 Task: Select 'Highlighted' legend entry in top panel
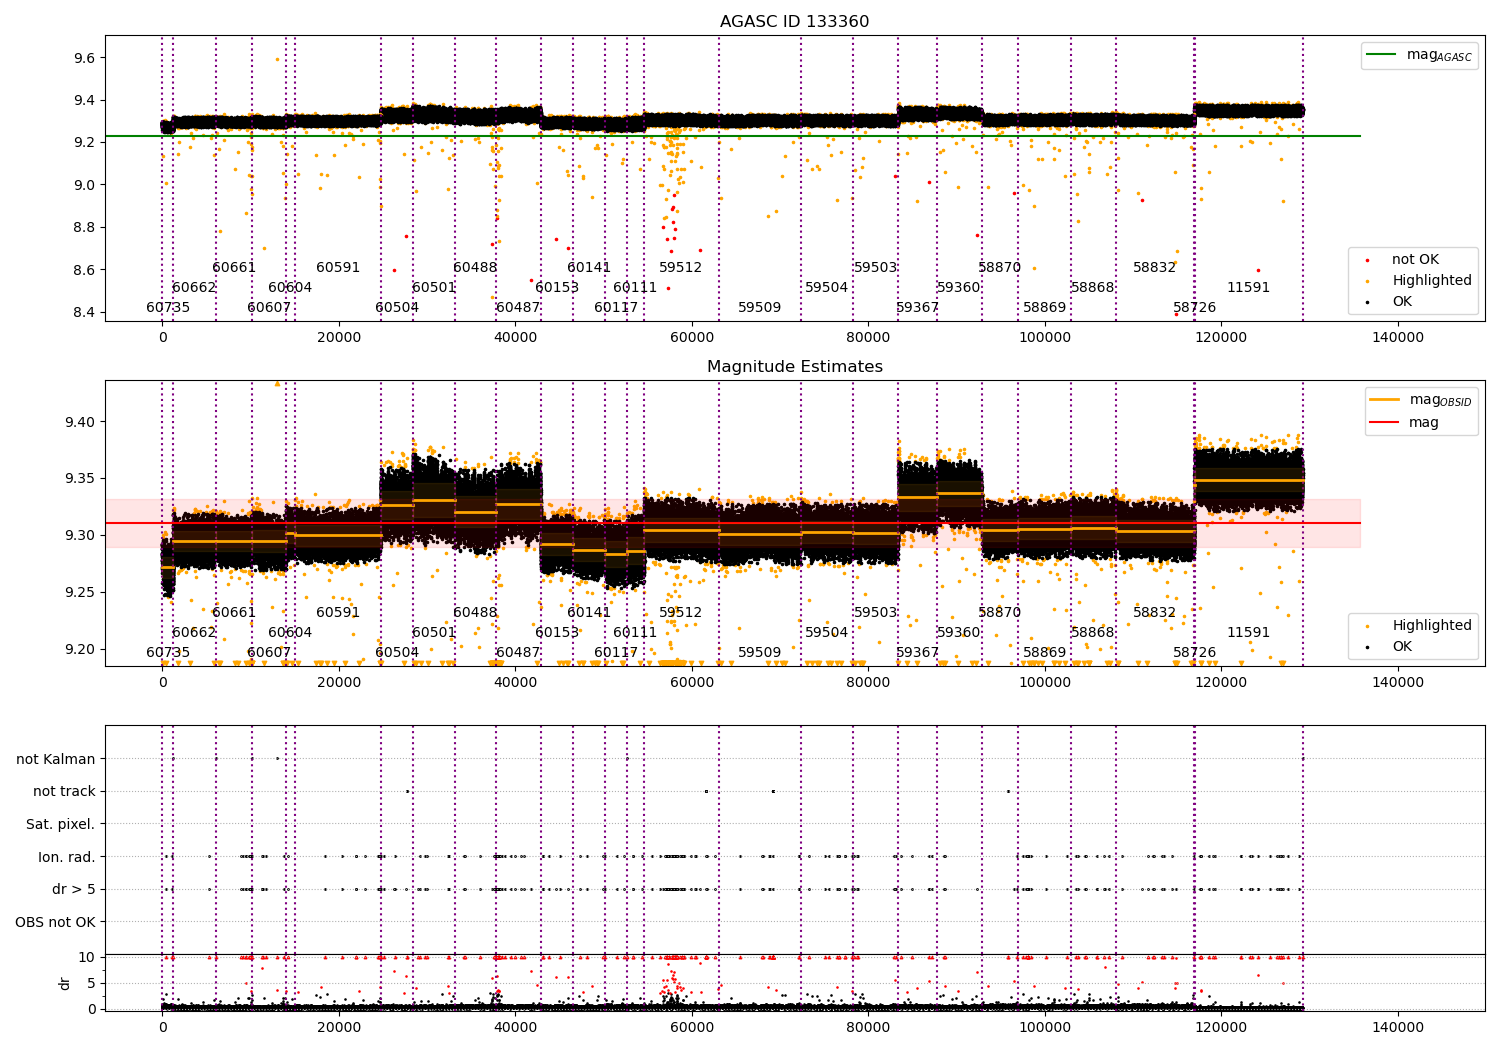(1420, 281)
